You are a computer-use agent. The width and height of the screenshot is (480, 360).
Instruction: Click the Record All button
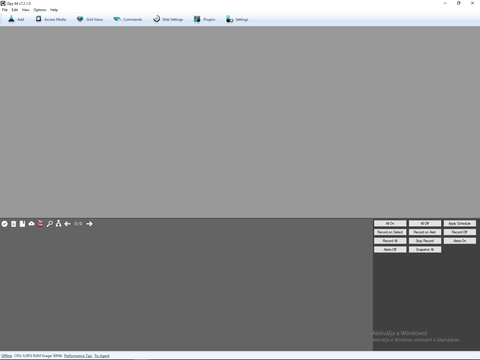(390, 241)
